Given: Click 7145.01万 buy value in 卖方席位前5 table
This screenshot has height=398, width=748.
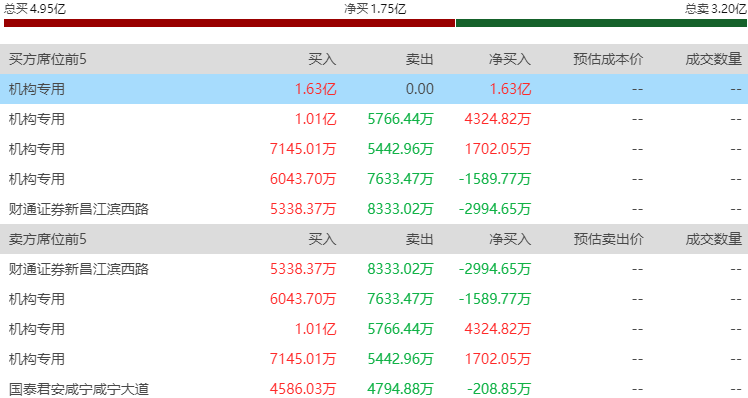Looking at the screenshot, I should (x=303, y=359).
